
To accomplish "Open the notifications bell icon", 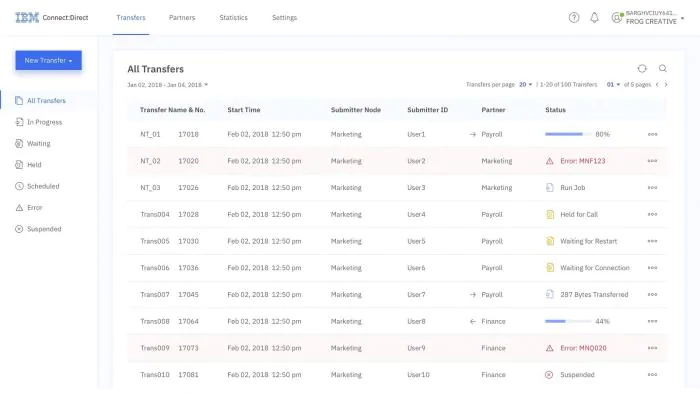I will point(594,18).
